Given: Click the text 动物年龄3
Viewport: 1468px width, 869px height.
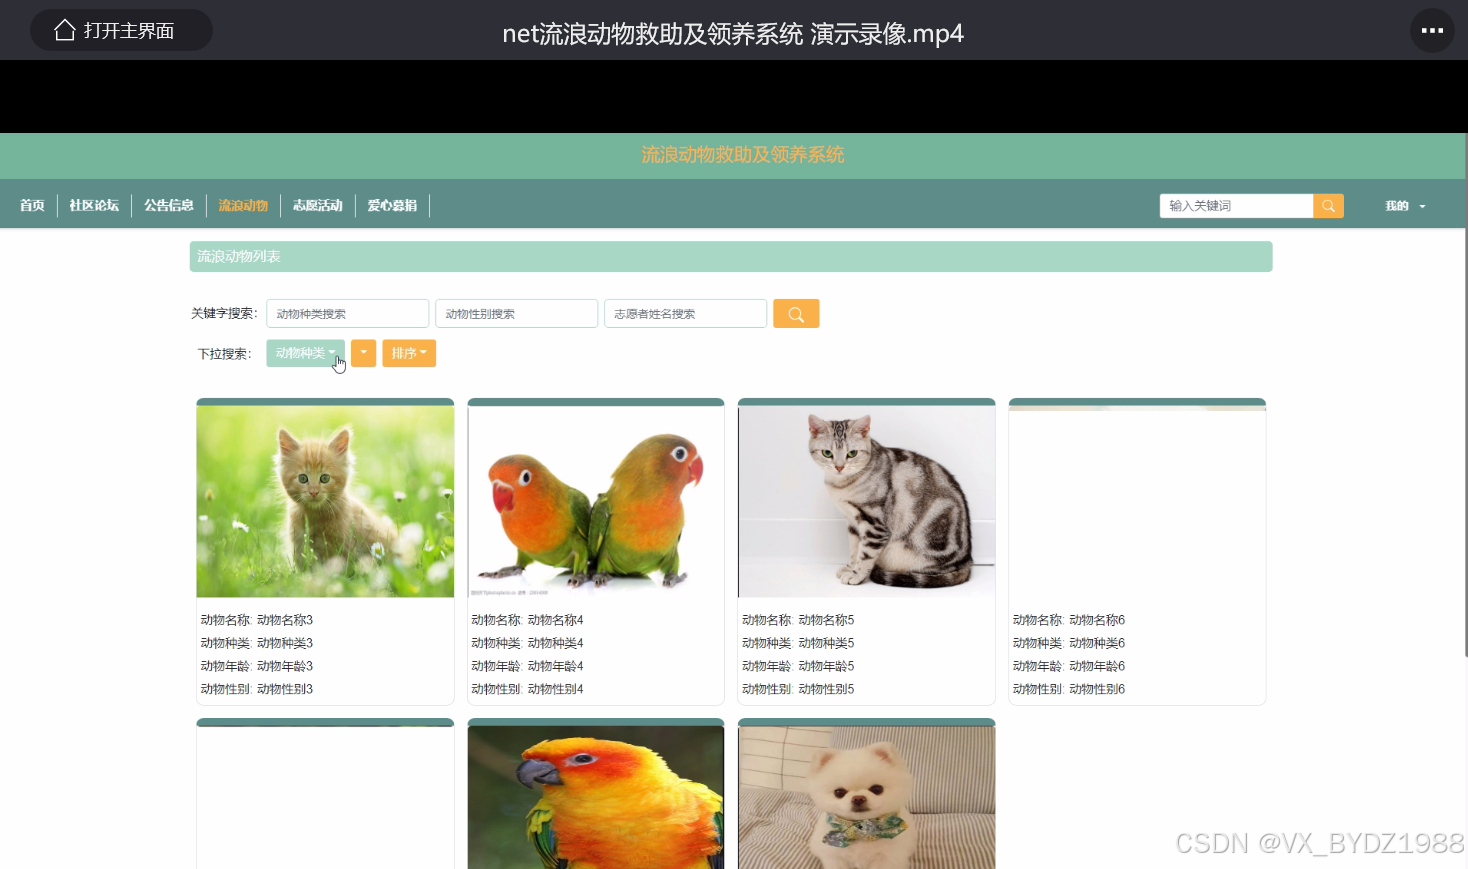Looking at the screenshot, I should (x=285, y=666).
